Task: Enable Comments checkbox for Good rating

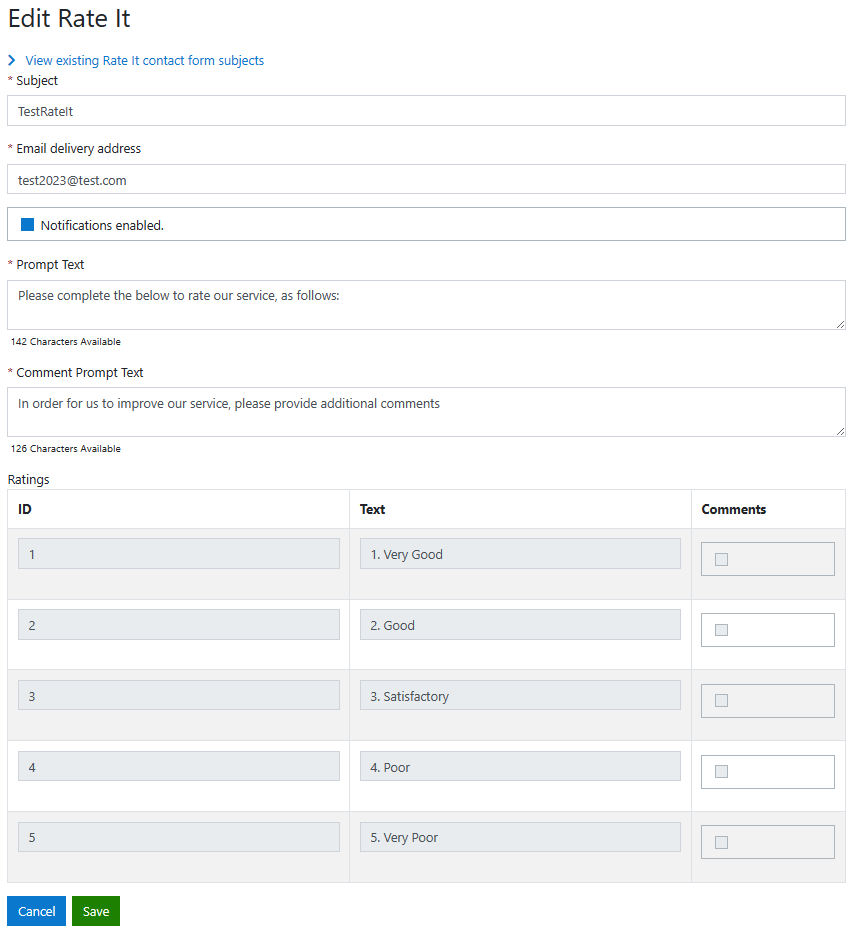Action: [x=721, y=630]
